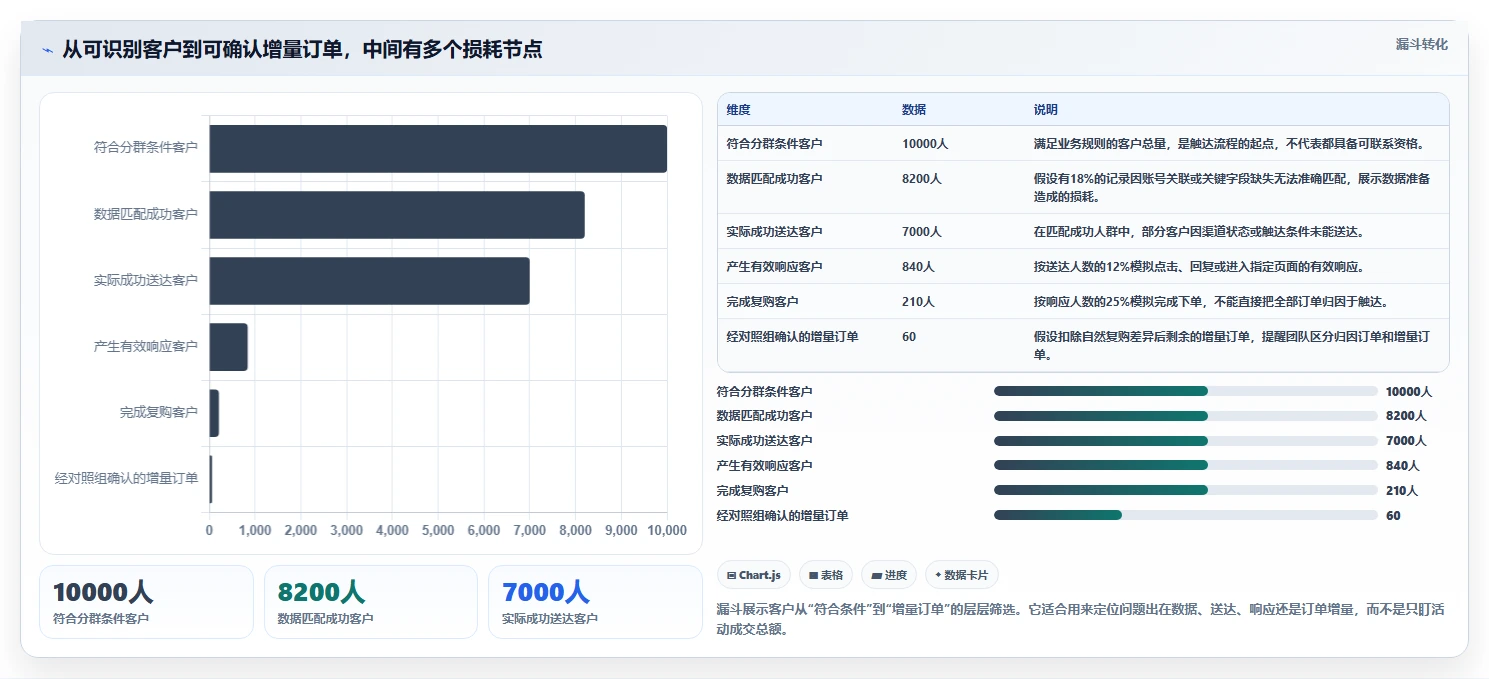This screenshot has width=1489, height=679.
Task: Click the 数据 table column header
Action: 914,110
